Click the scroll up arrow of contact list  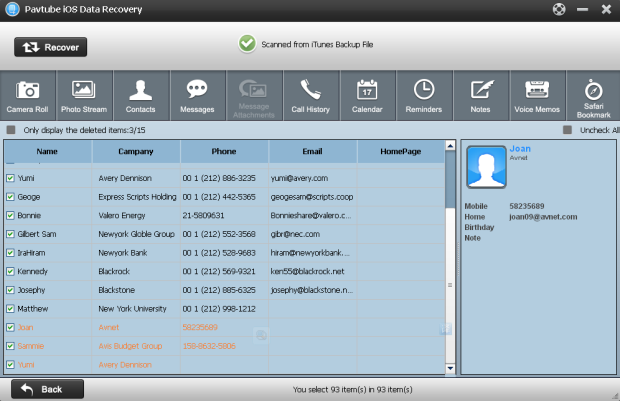[x=450, y=146]
